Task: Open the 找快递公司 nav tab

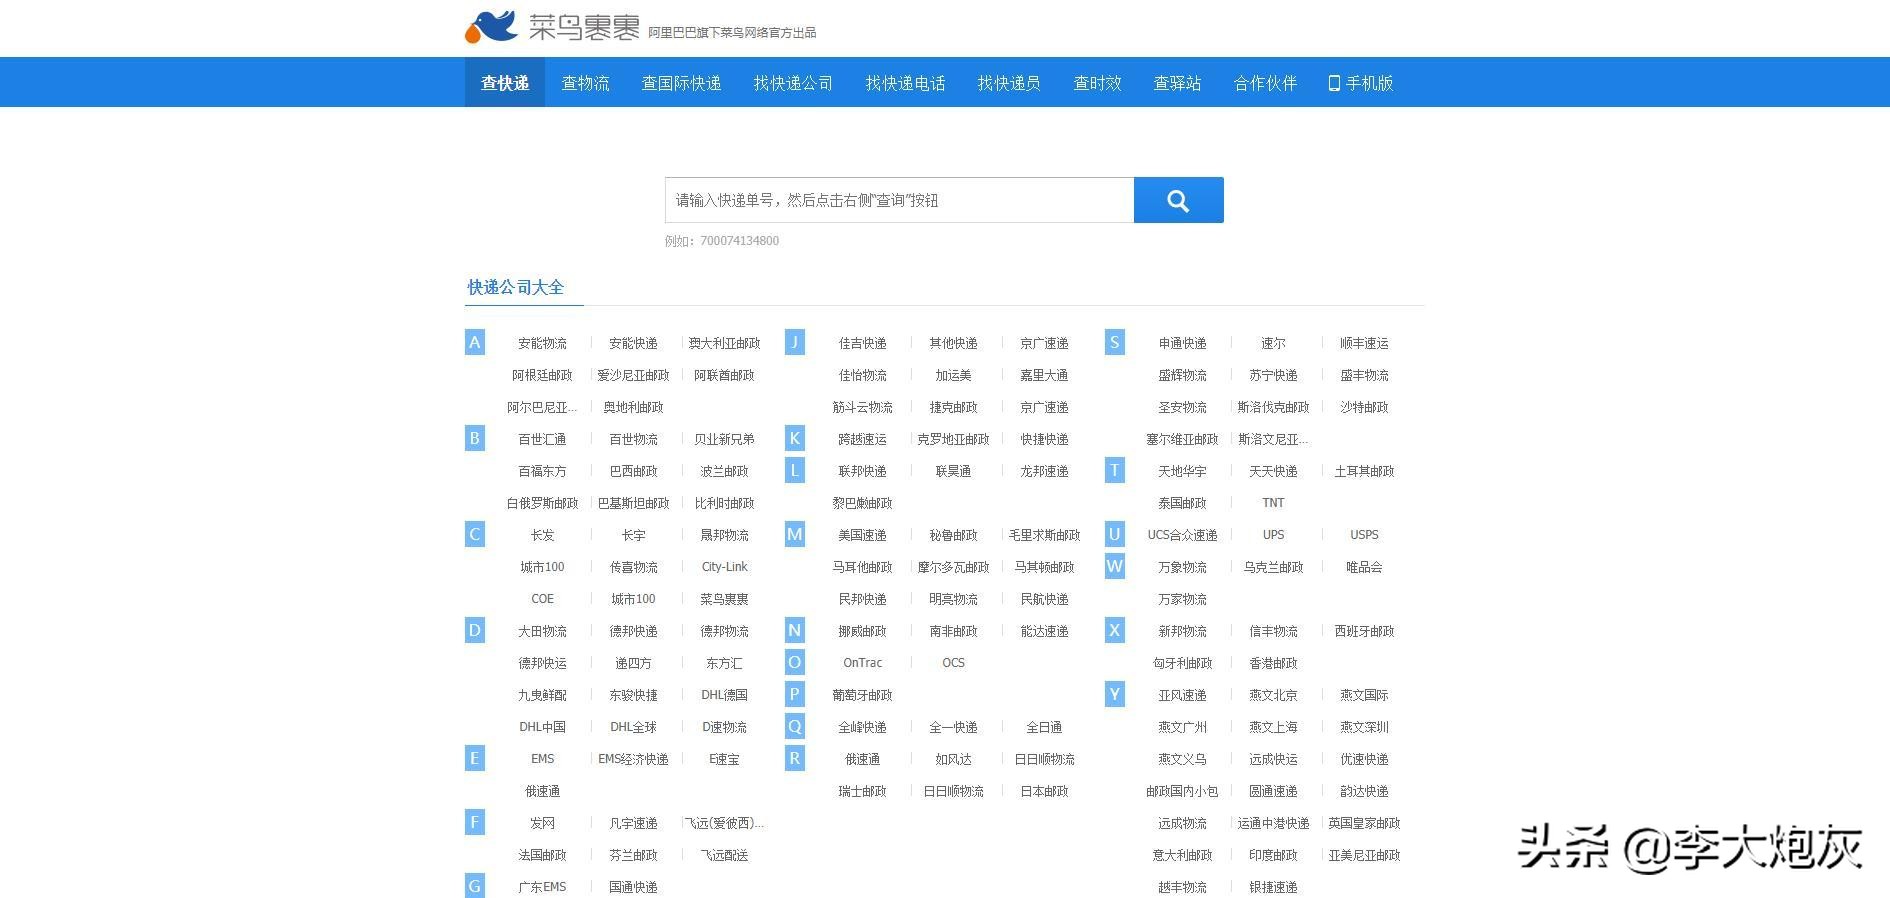Action: pyautogui.click(x=793, y=83)
